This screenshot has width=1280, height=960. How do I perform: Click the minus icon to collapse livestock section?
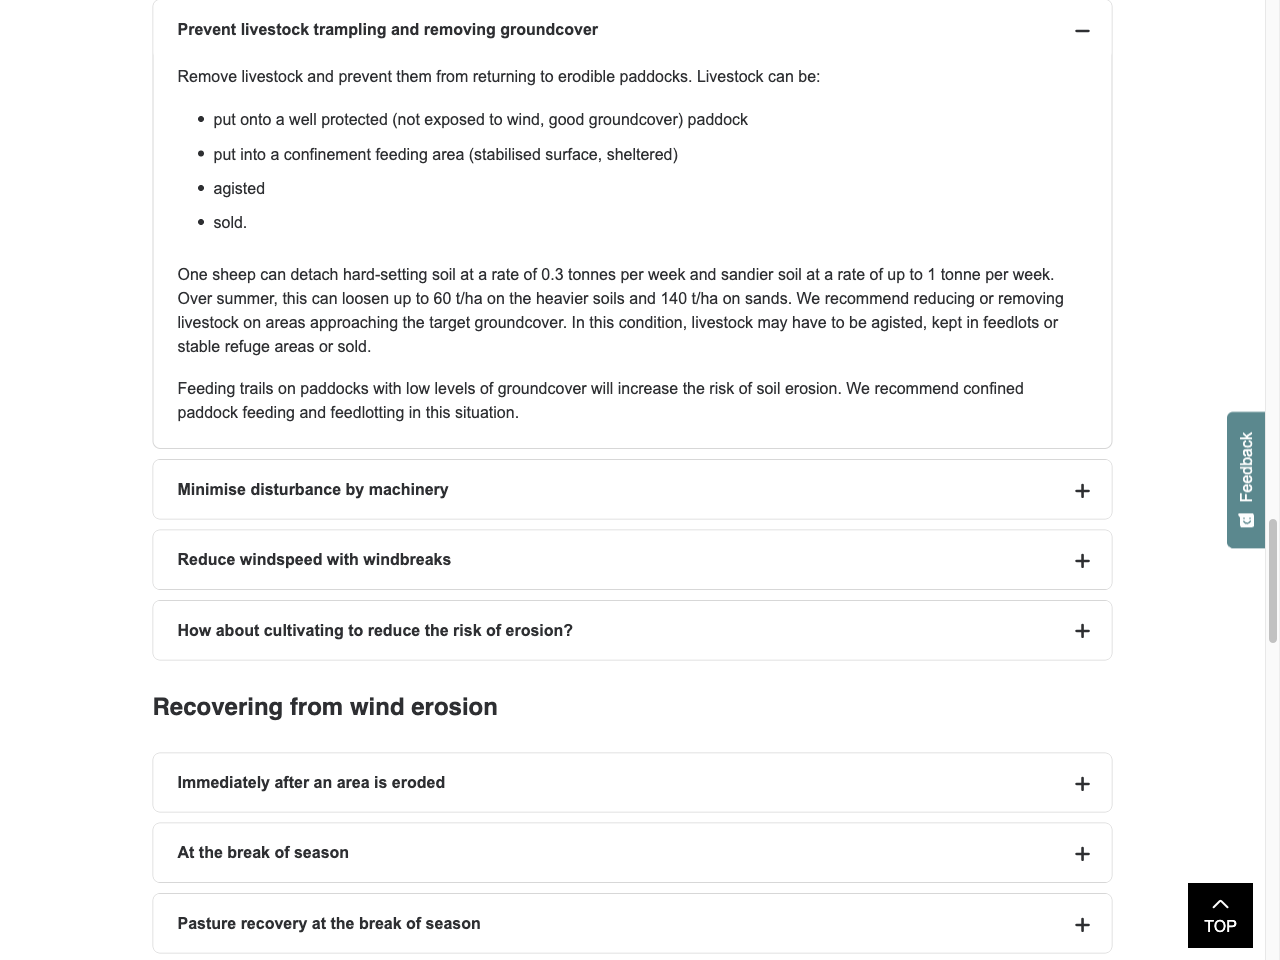(1082, 30)
